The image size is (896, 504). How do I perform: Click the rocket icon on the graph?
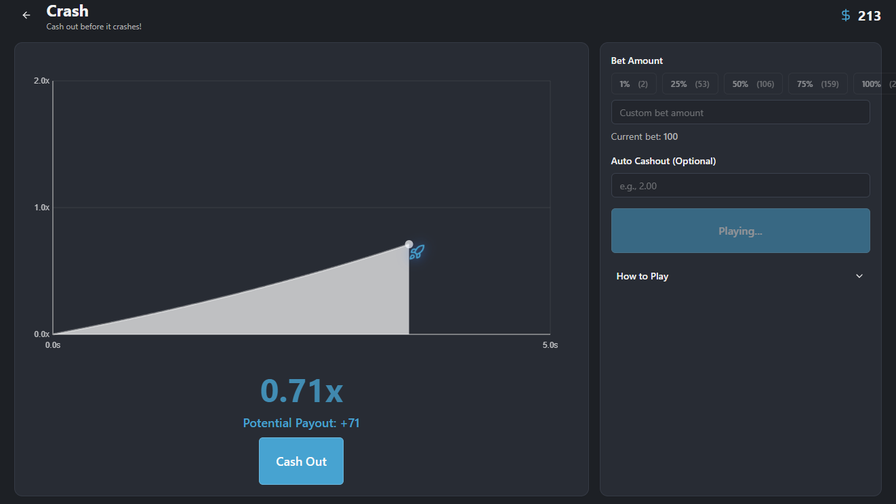[x=417, y=253]
